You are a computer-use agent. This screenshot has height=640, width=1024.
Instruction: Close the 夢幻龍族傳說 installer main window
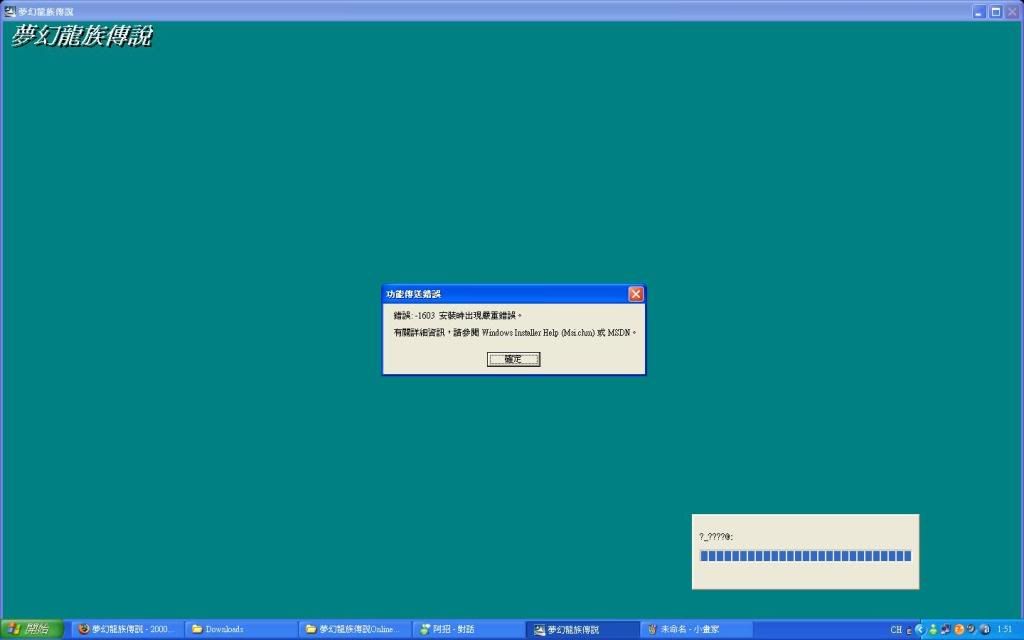1013,11
